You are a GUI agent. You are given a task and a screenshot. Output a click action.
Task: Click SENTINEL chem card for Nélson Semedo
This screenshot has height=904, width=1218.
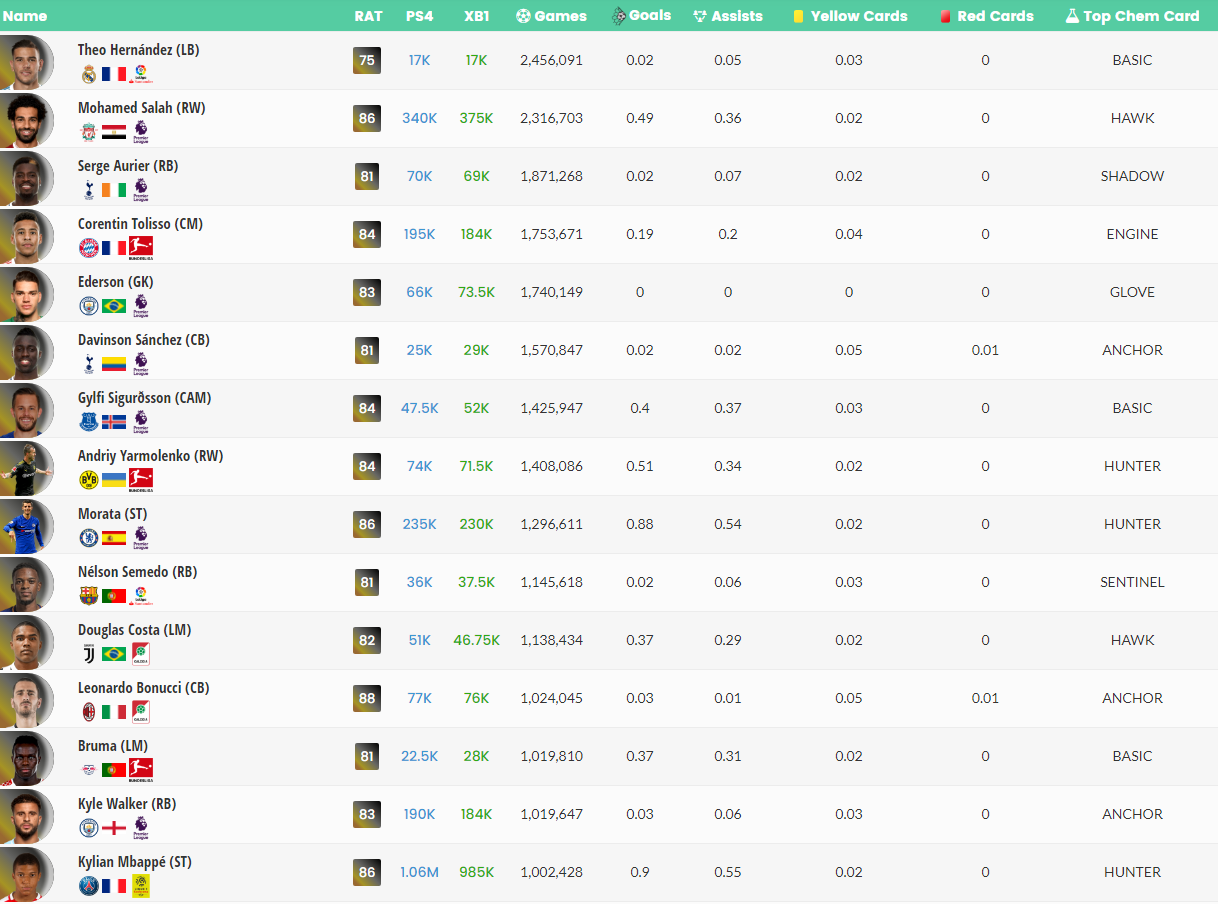tap(1133, 582)
